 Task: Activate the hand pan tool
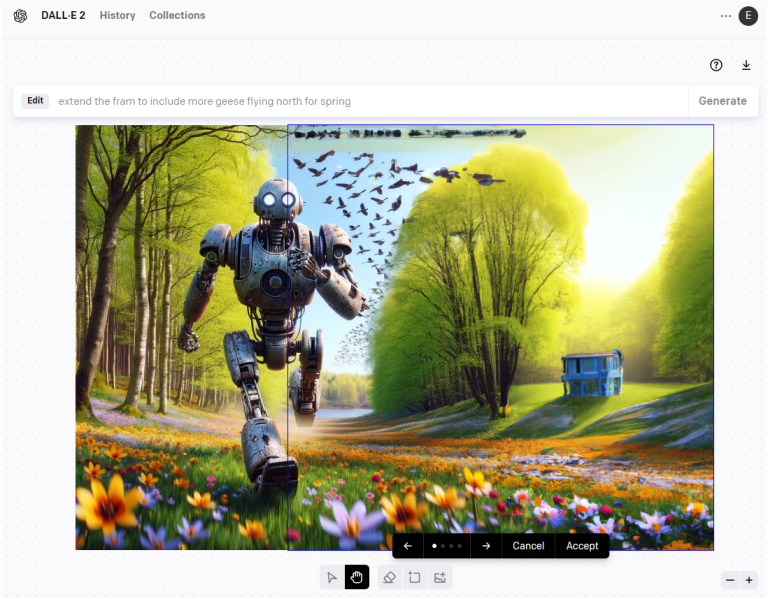pos(357,578)
